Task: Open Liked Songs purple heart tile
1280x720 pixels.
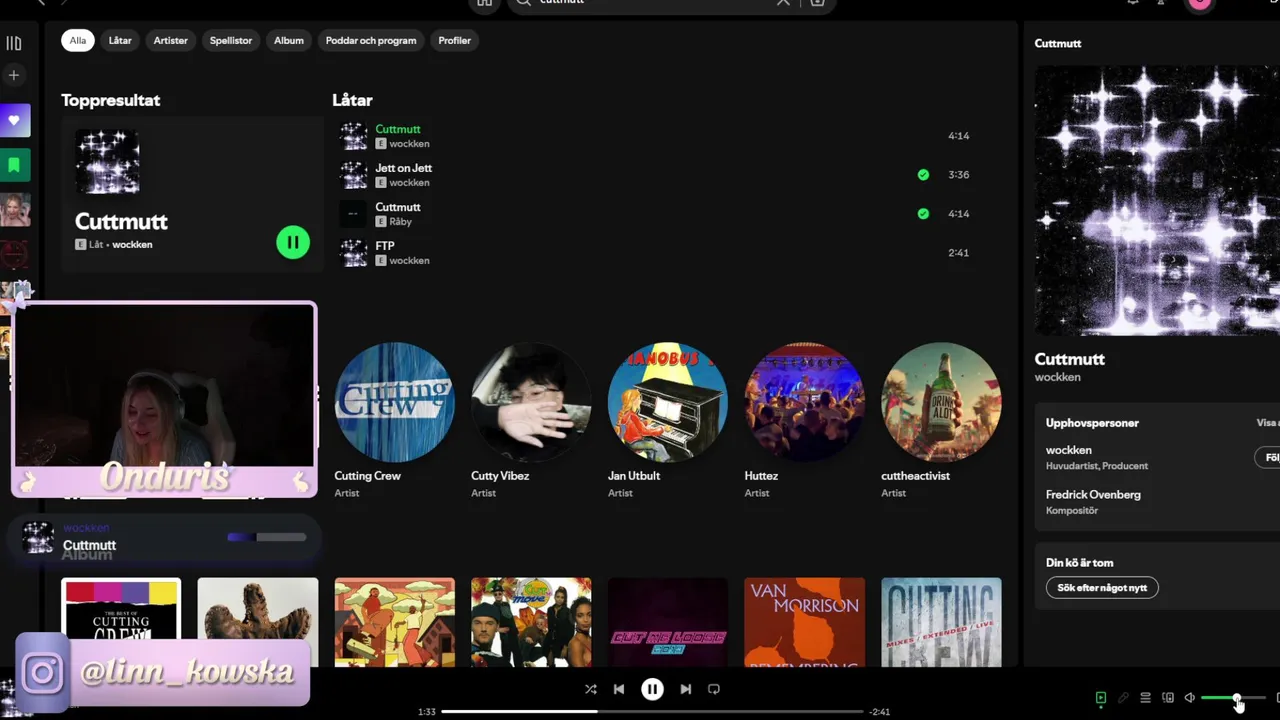Action: click(15, 121)
